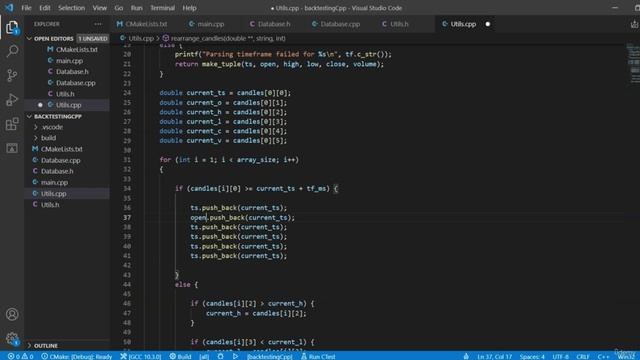Click UTF-8 encoding status item

[x=560, y=356]
